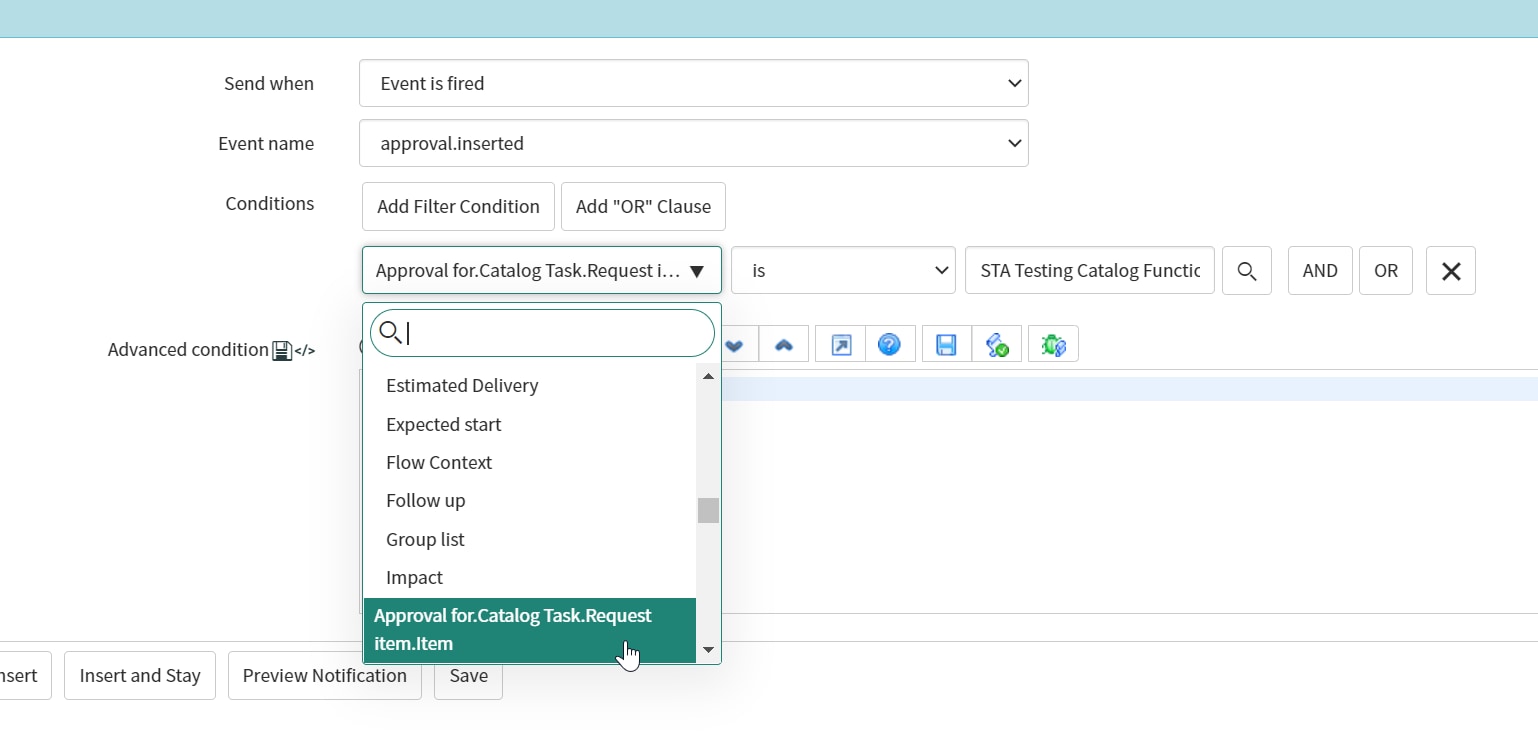The height and width of the screenshot is (742, 1538).
Task: Click the script editor help question mark icon
Action: 889,345
